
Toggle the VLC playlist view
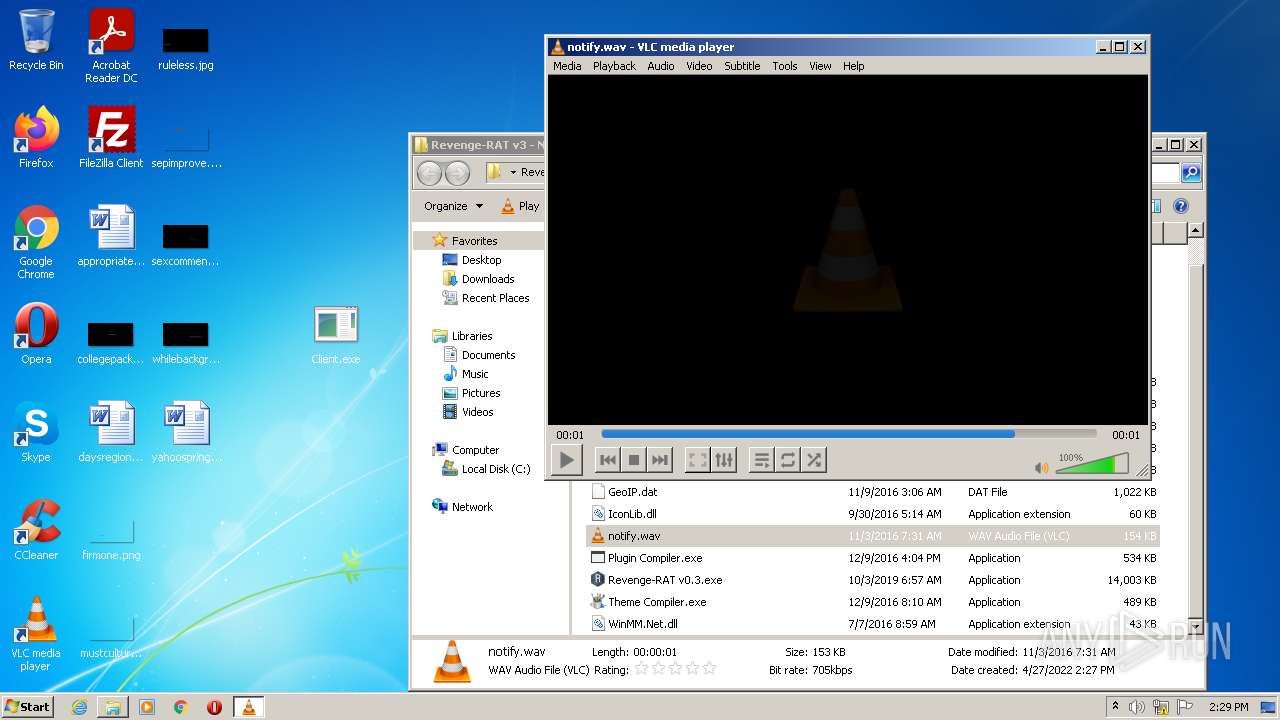762,460
